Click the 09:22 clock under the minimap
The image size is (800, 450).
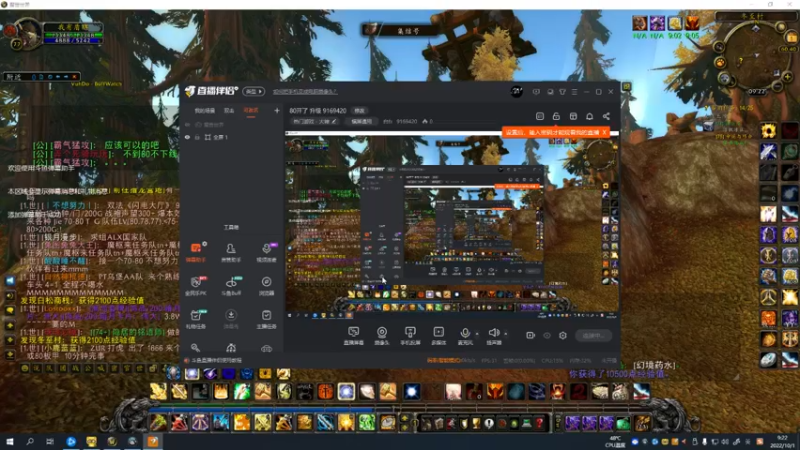pos(757,91)
